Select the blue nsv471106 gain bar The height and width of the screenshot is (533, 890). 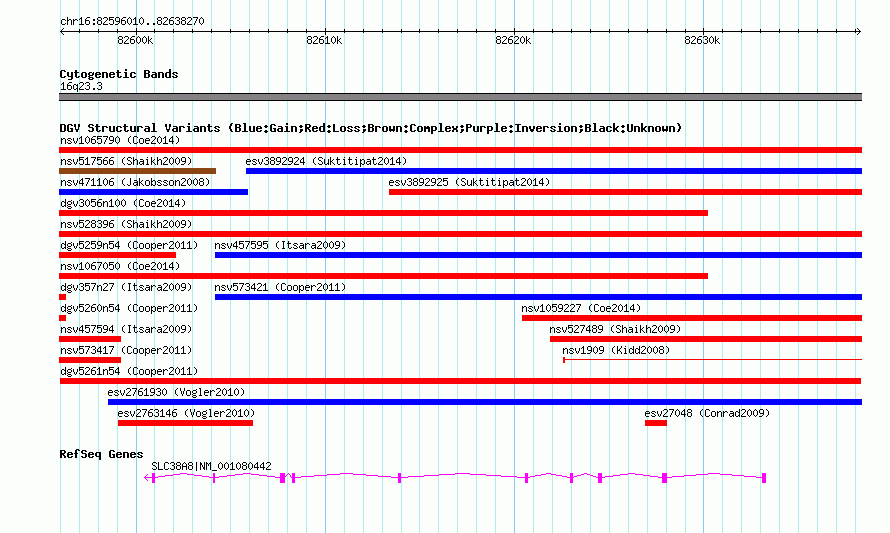pyautogui.click(x=153, y=192)
